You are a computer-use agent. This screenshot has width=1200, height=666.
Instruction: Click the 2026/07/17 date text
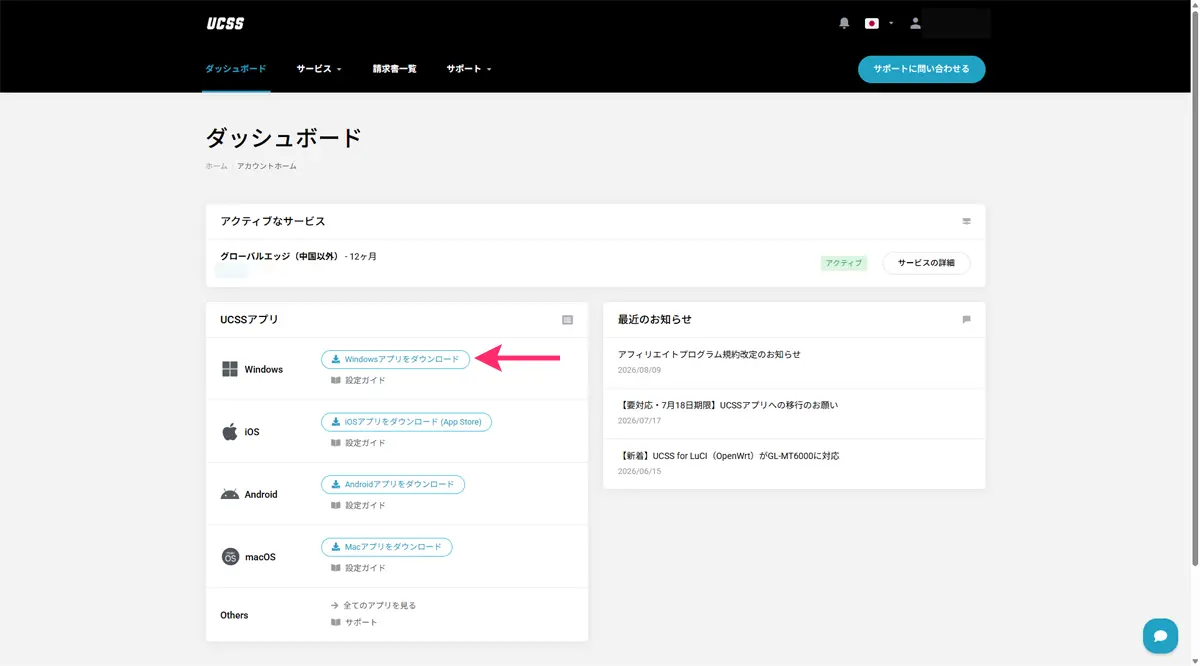click(x=639, y=421)
